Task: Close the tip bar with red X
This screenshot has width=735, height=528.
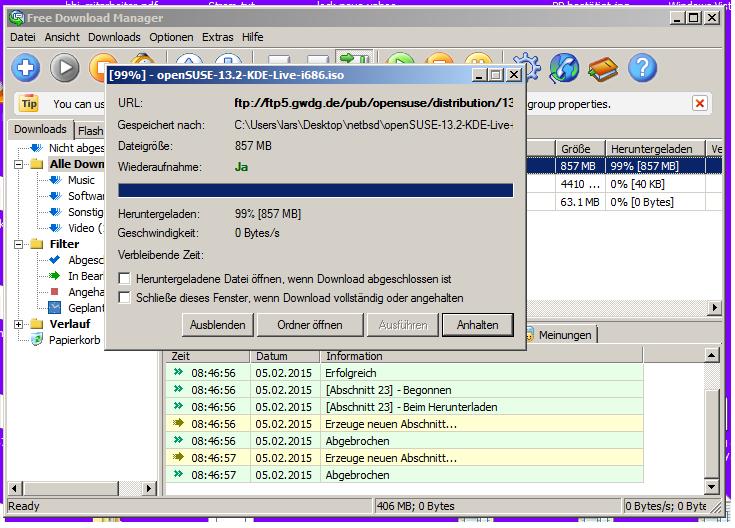Action: [x=699, y=103]
